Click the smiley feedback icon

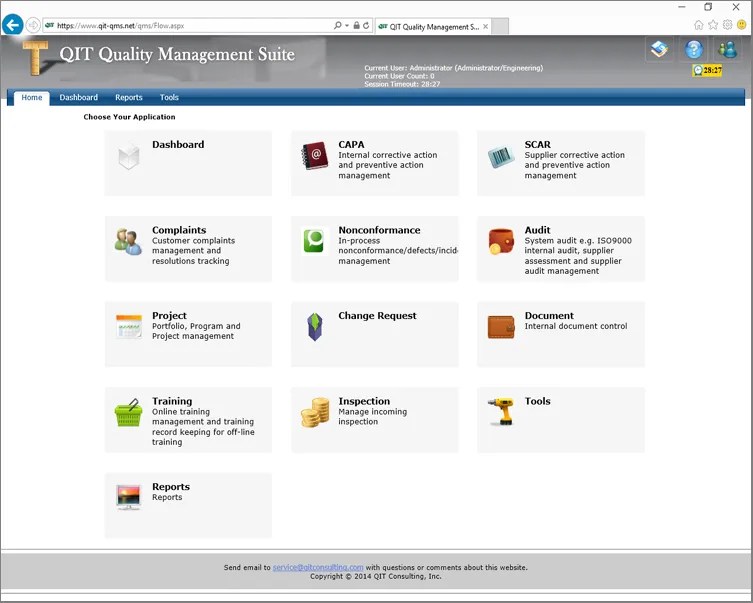click(x=742, y=25)
